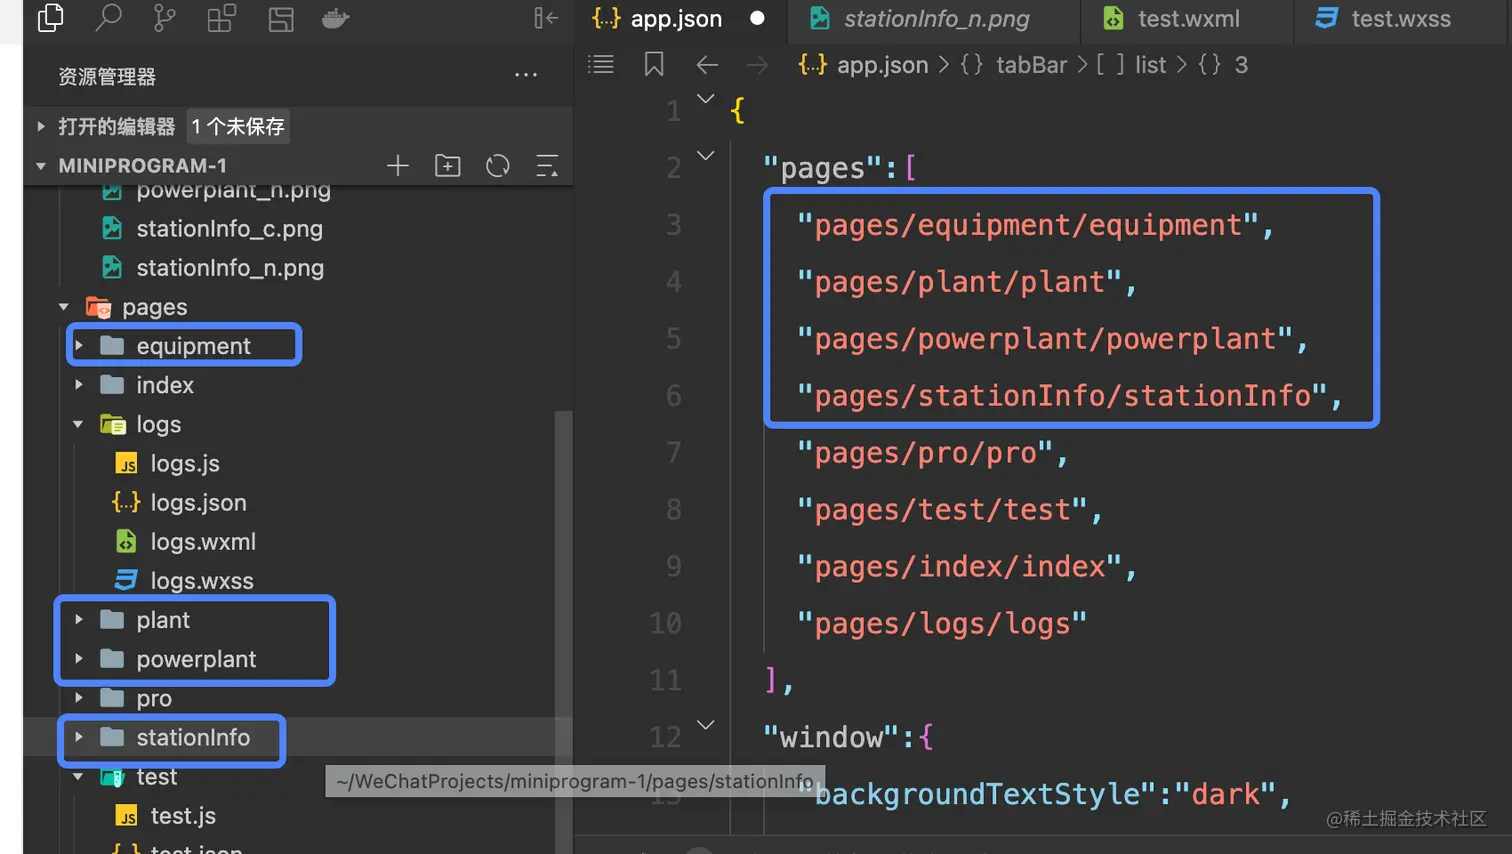Collapse the sidebar using the top arrow icon

(x=546, y=18)
